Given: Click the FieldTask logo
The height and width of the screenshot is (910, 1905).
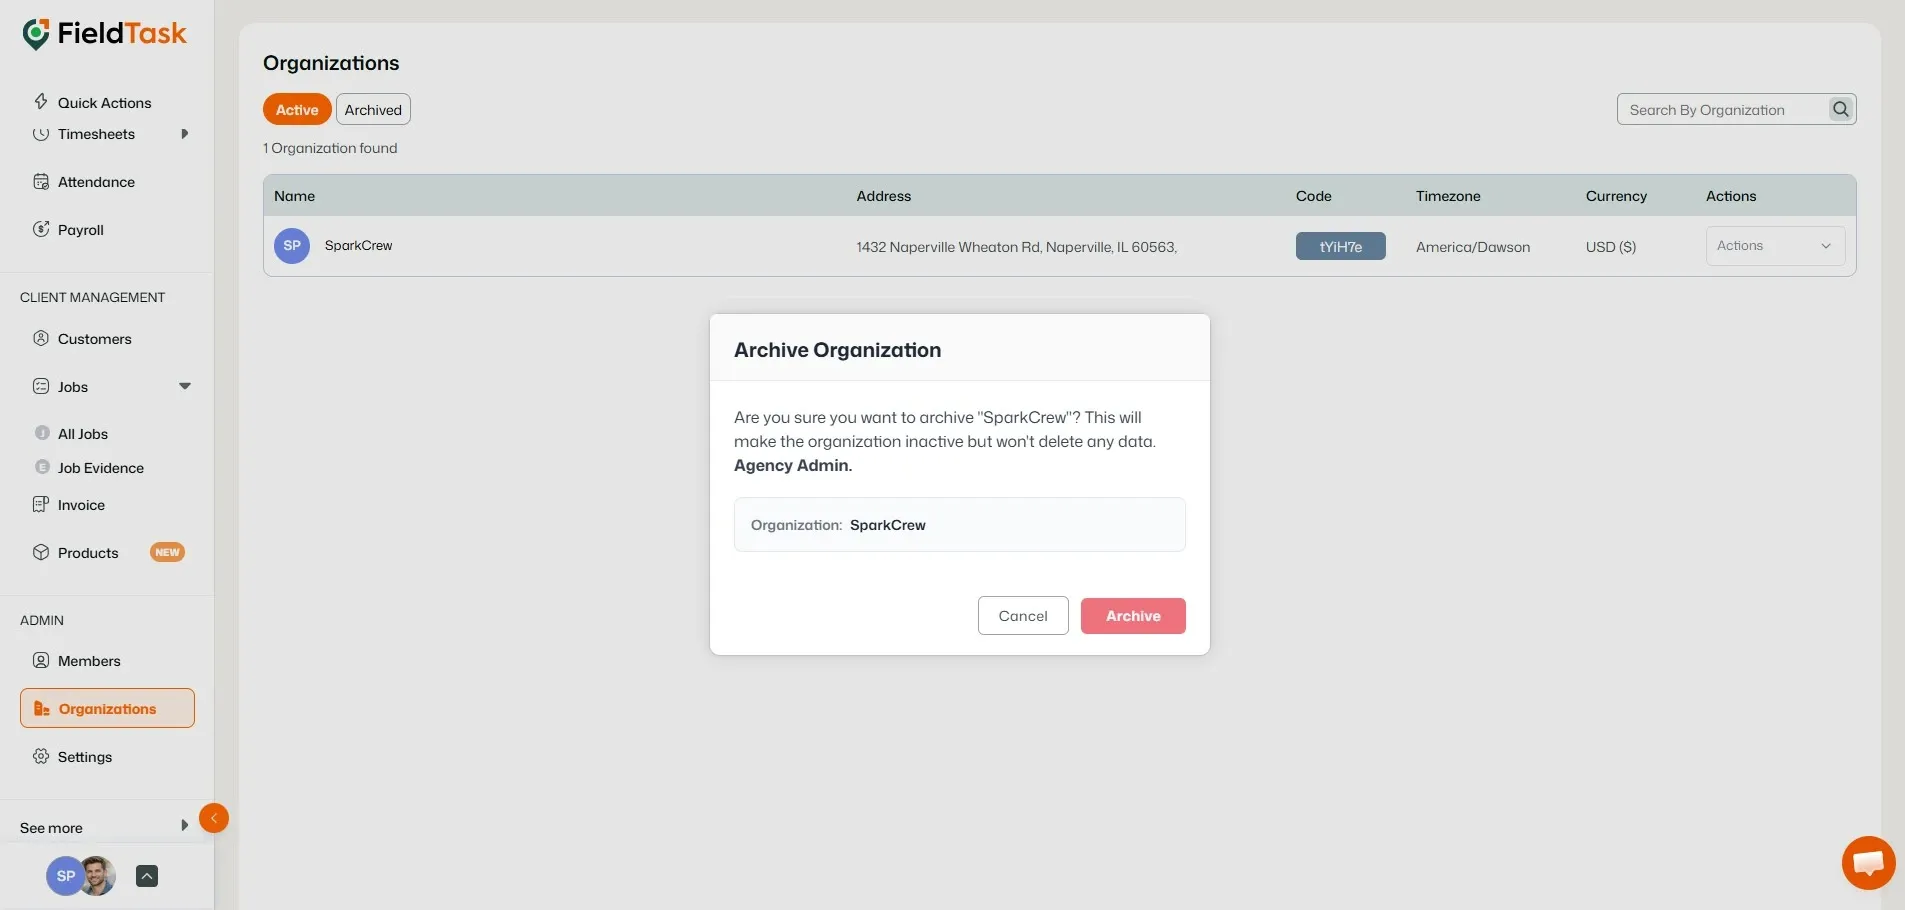Looking at the screenshot, I should 104,34.
